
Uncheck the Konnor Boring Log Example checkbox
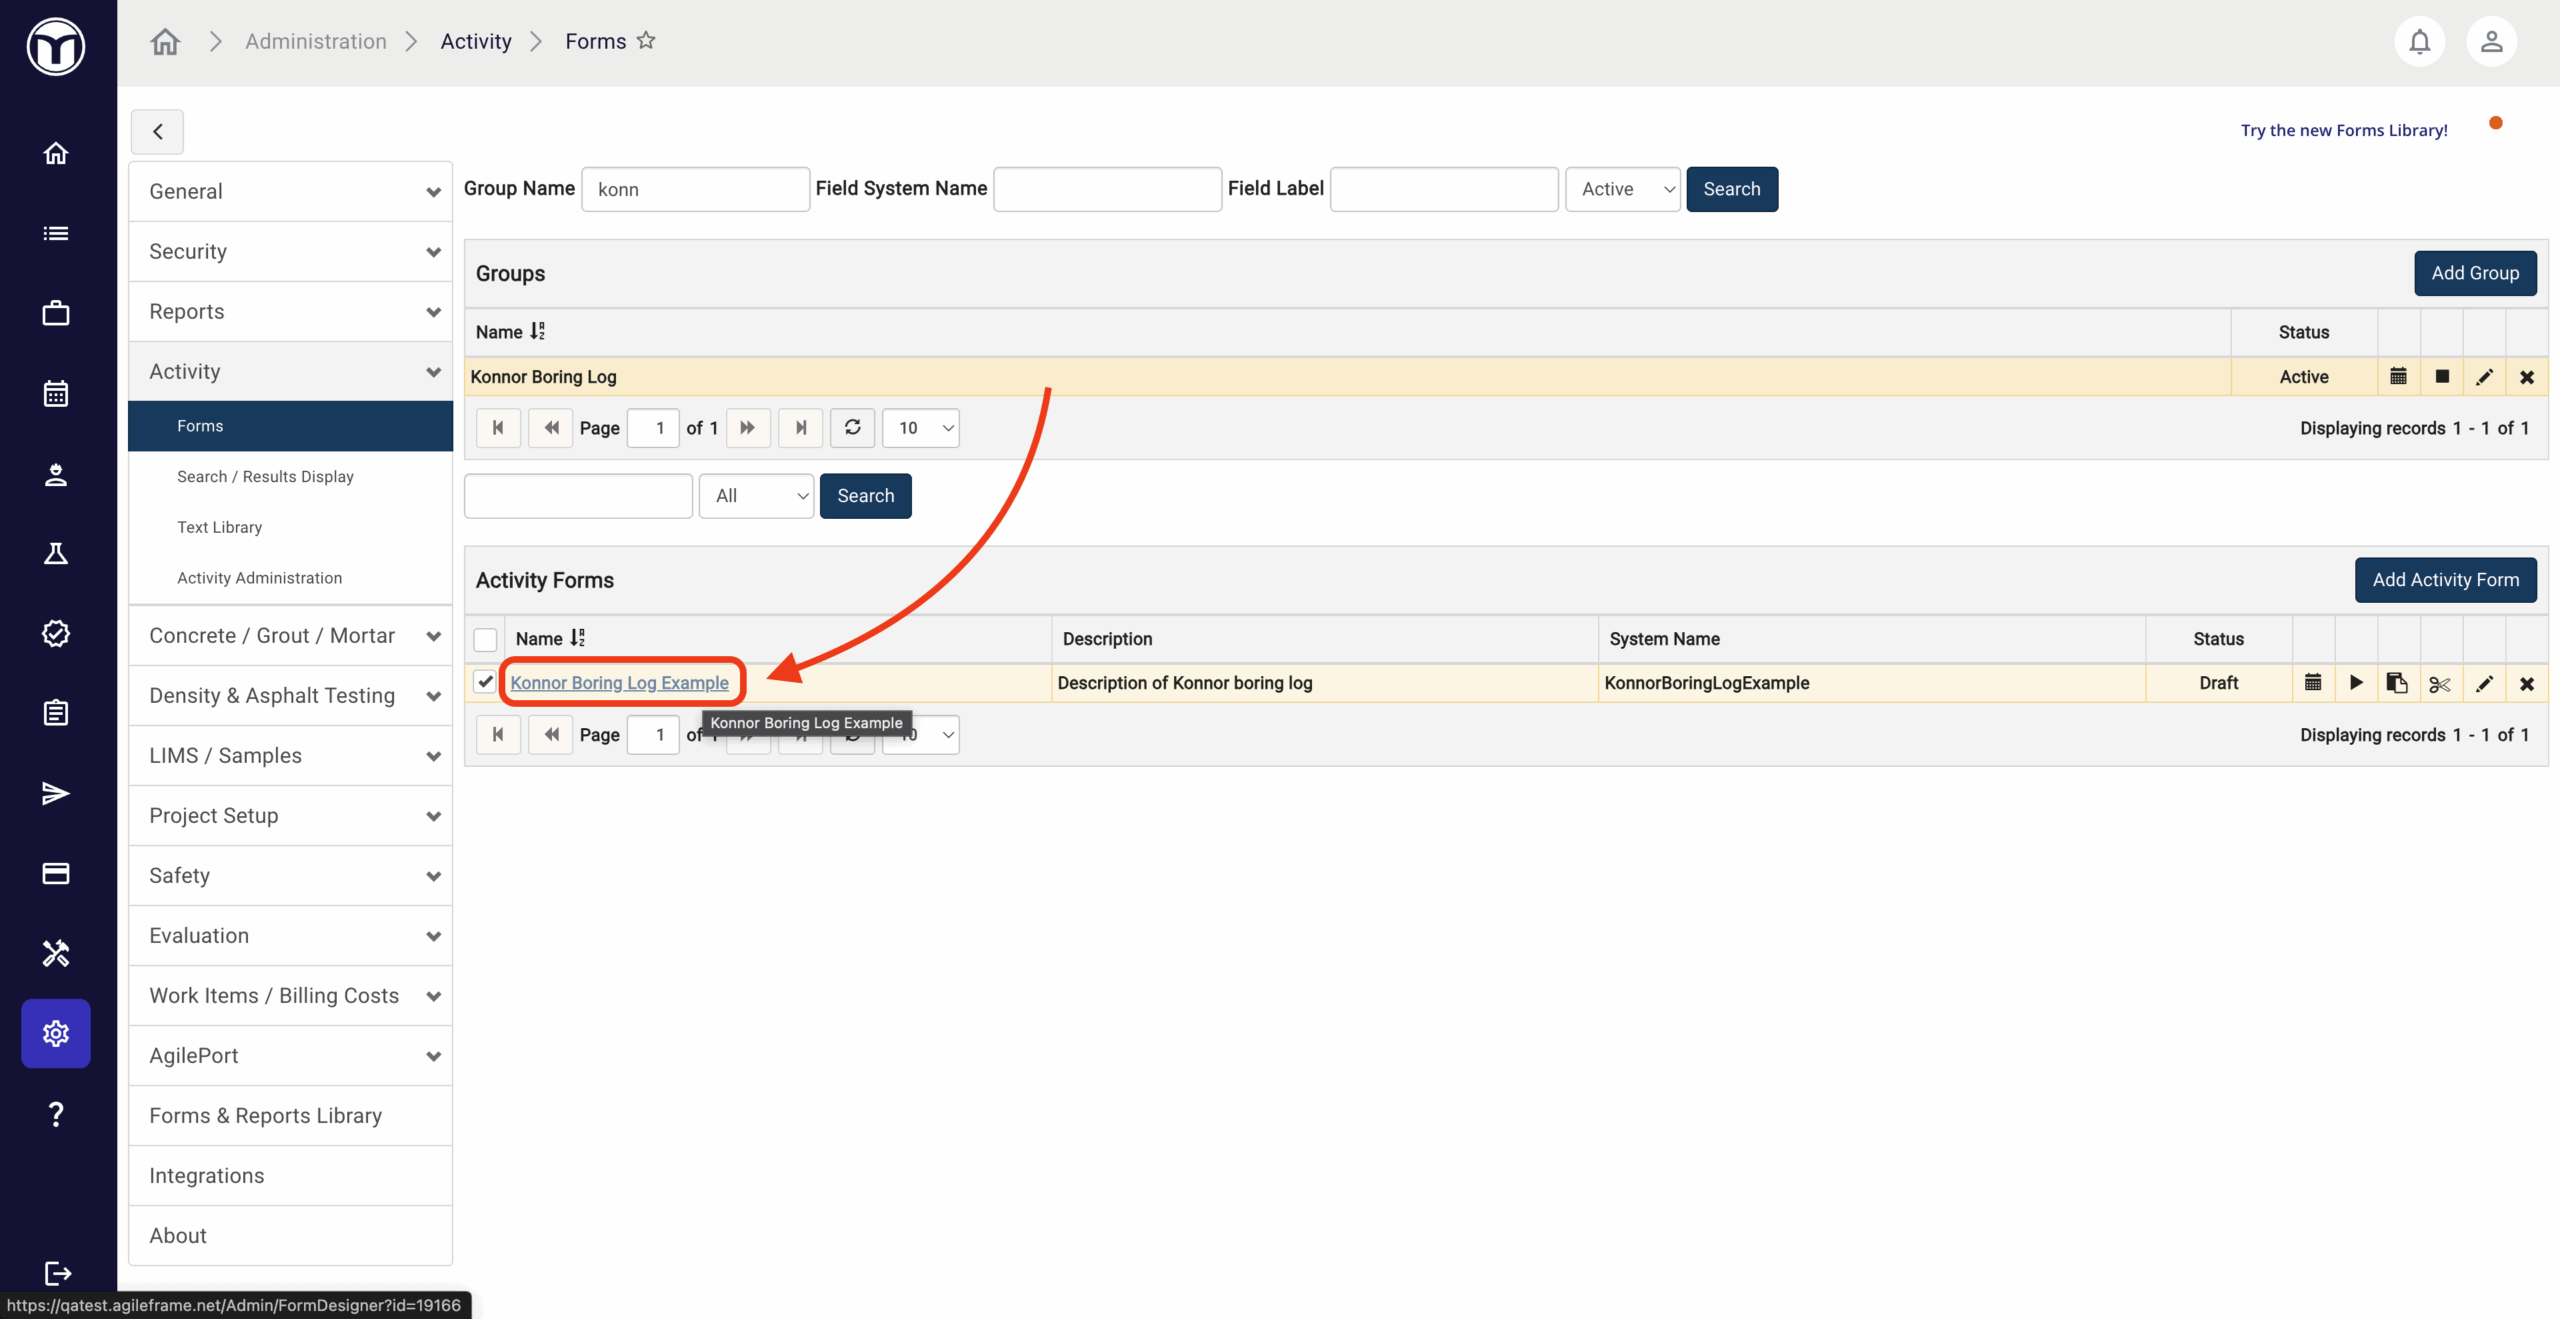(x=485, y=682)
